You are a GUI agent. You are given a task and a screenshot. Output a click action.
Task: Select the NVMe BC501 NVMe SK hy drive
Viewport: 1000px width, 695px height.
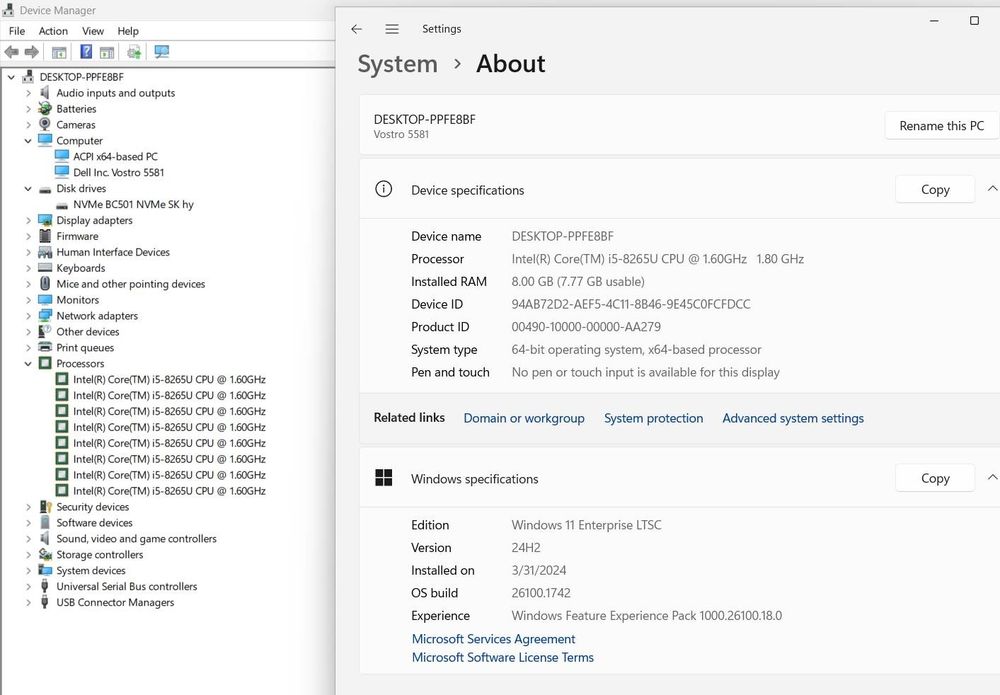(133, 204)
